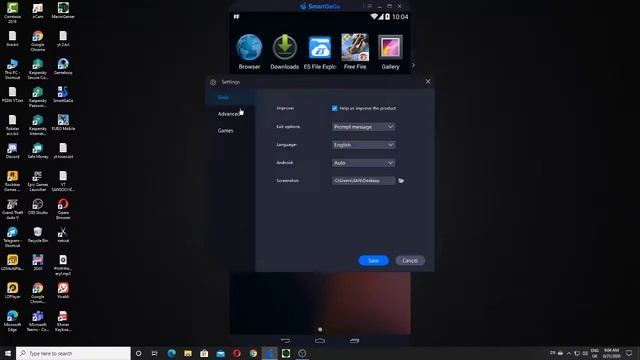Open Opera browser from the taskbar
640x360 pixels.
tap(237, 353)
